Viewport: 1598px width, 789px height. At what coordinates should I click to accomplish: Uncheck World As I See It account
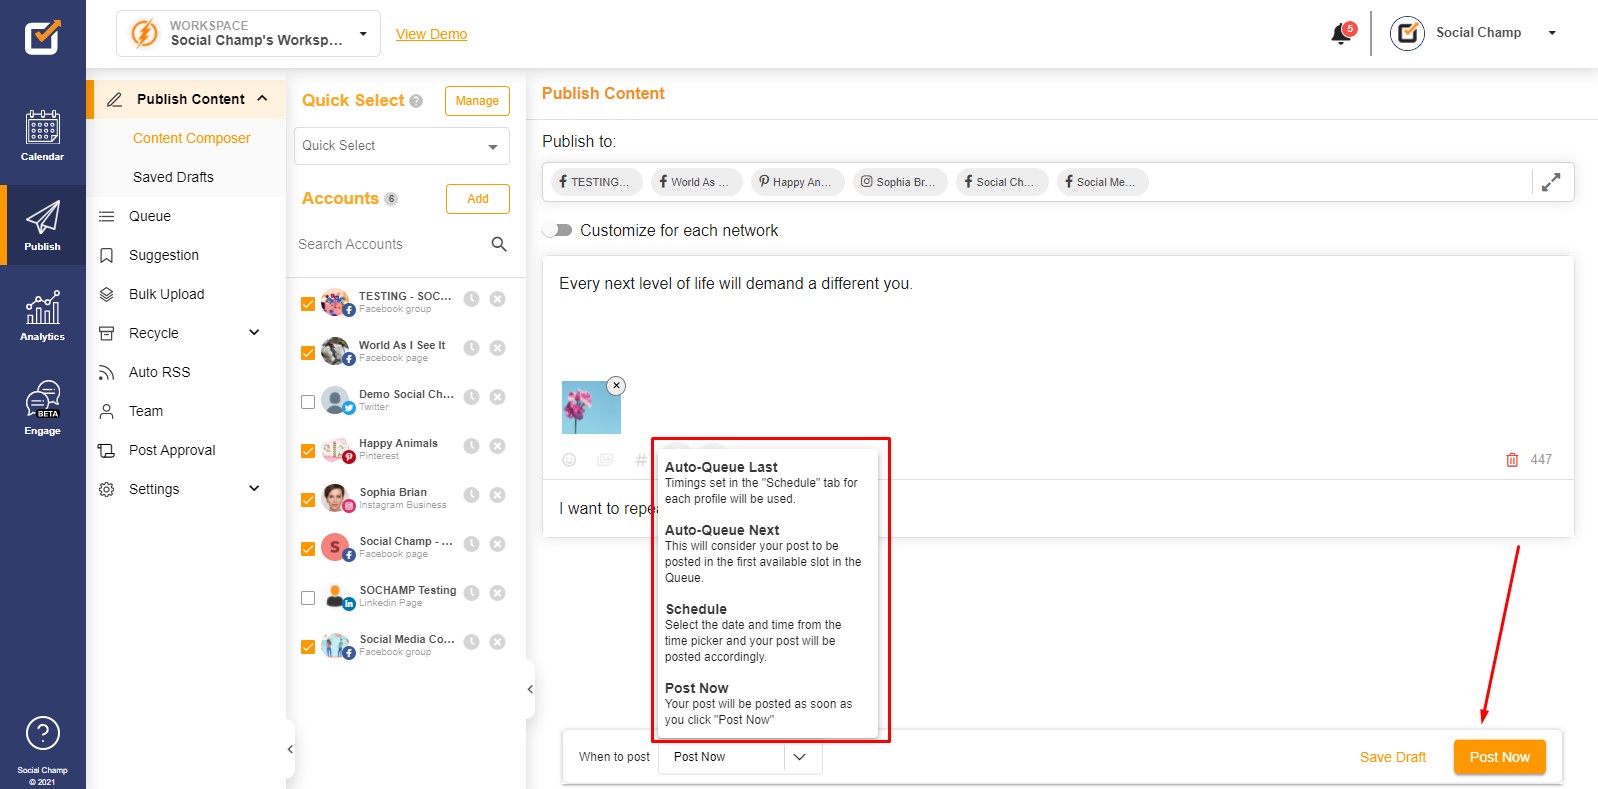(308, 353)
